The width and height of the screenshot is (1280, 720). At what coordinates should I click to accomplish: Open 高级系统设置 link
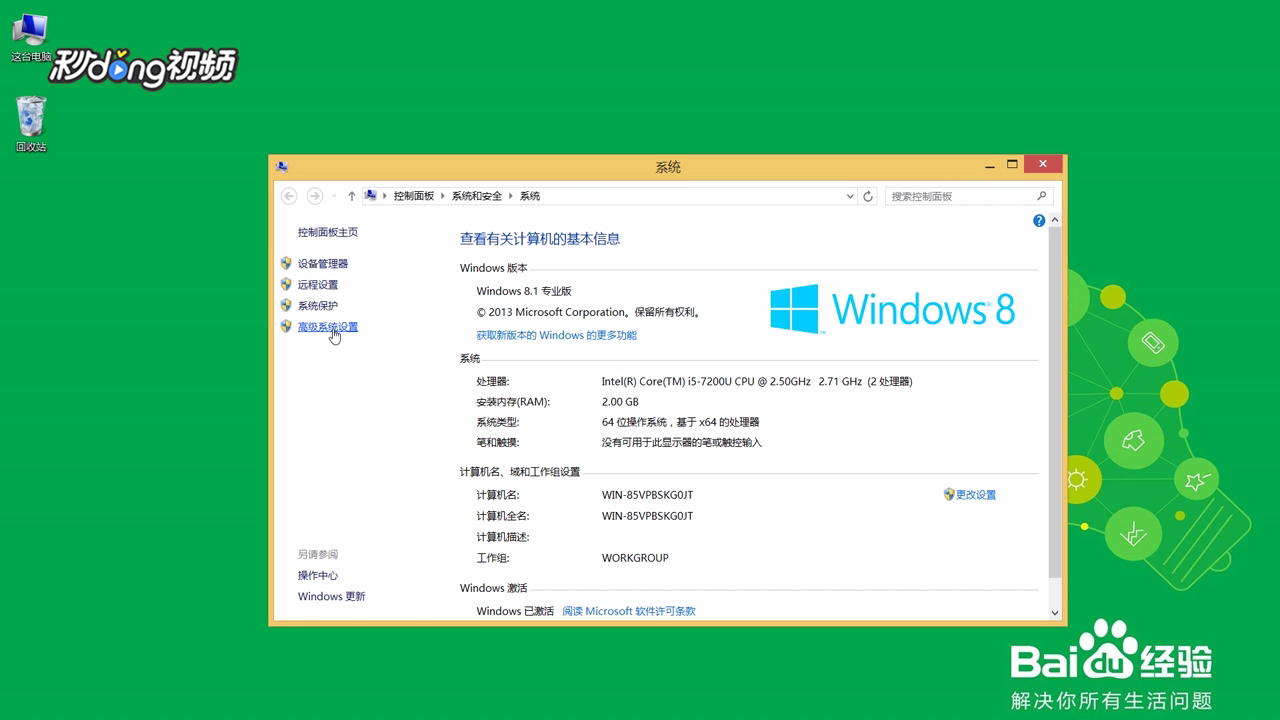(x=327, y=327)
